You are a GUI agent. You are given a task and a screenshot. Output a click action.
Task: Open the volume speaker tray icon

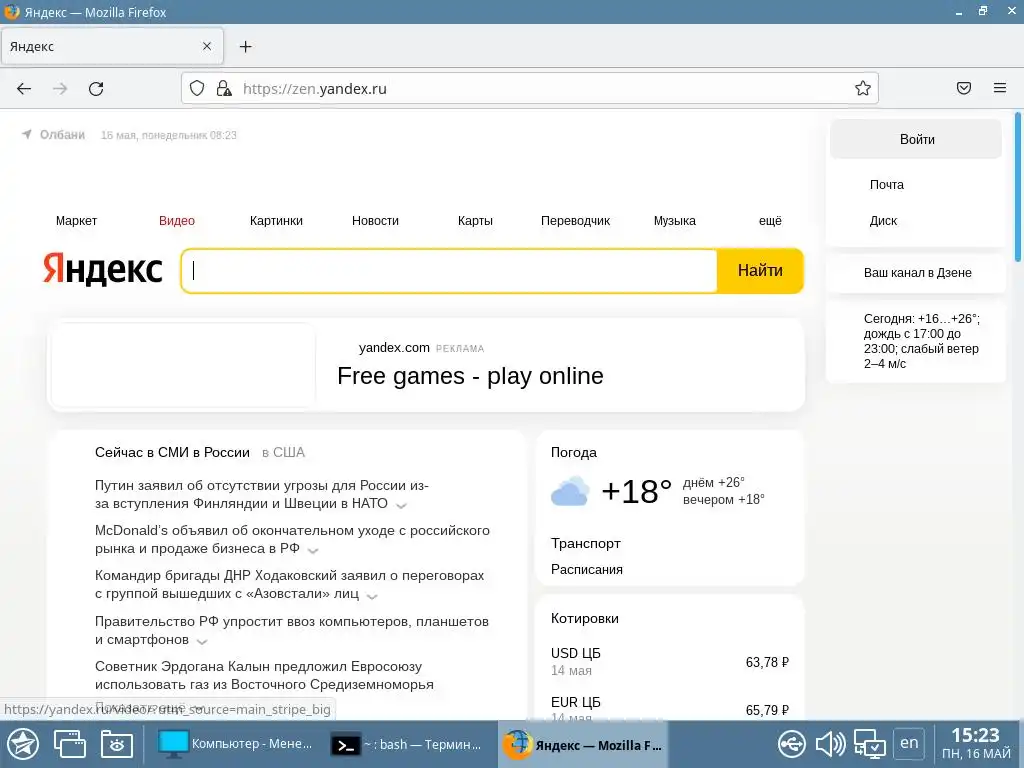[x=830, y=744]
